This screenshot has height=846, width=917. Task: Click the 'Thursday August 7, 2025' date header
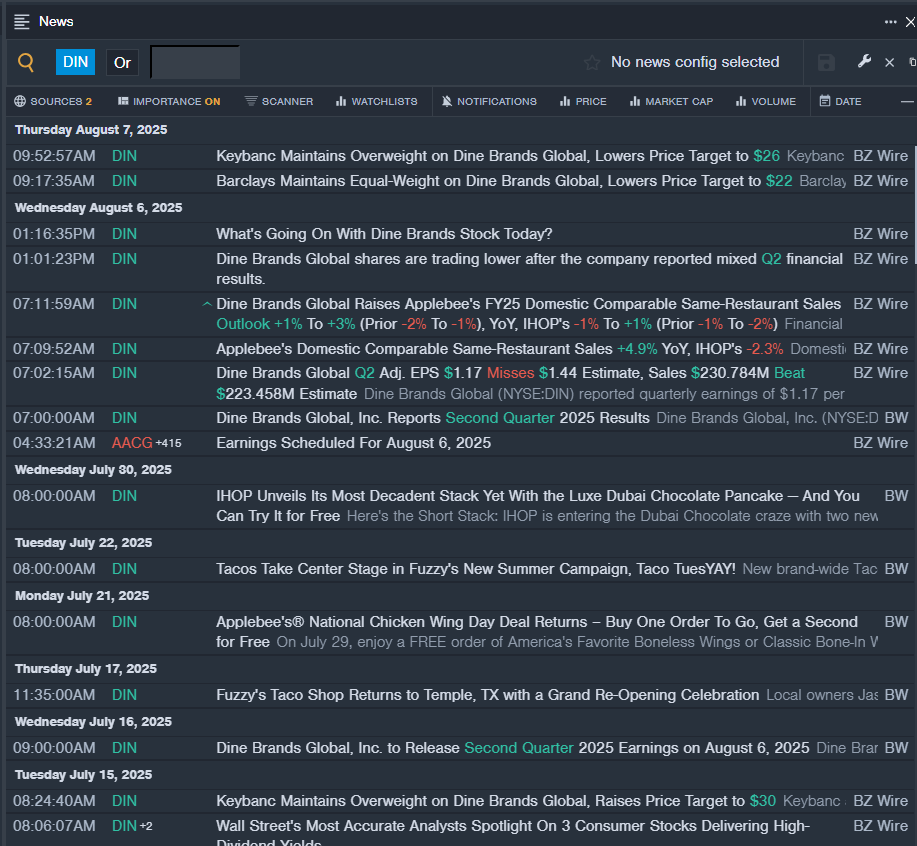click(x=91, y=130)
